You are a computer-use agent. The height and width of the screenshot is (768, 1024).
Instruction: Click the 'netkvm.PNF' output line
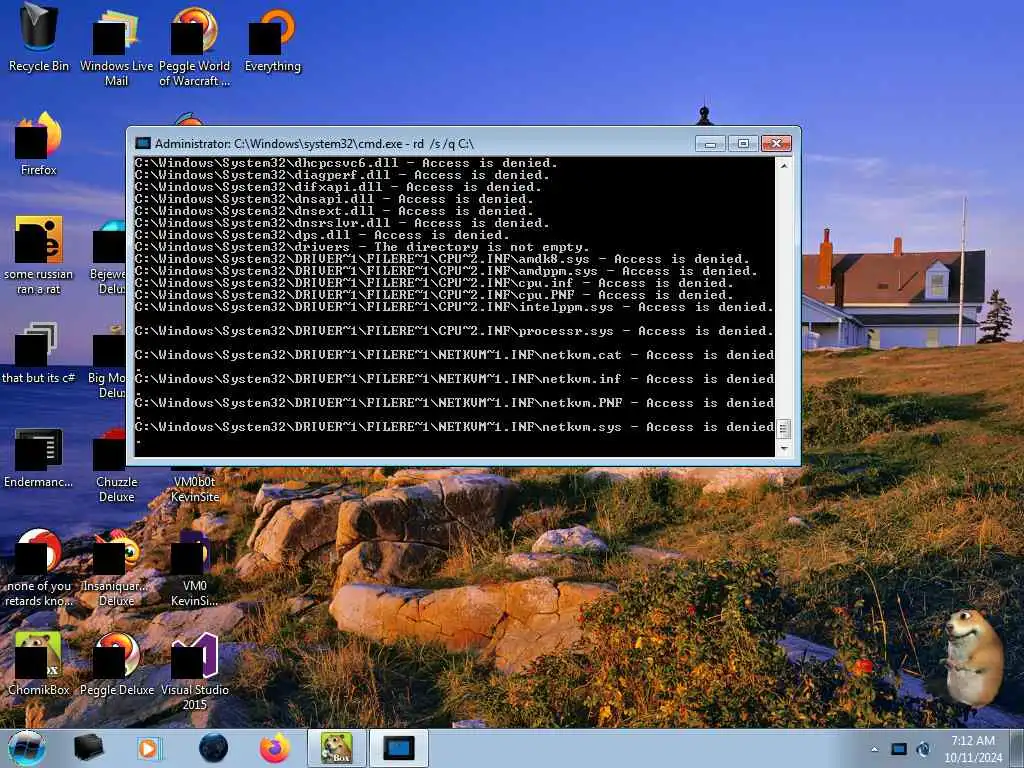tap(454, 403)
